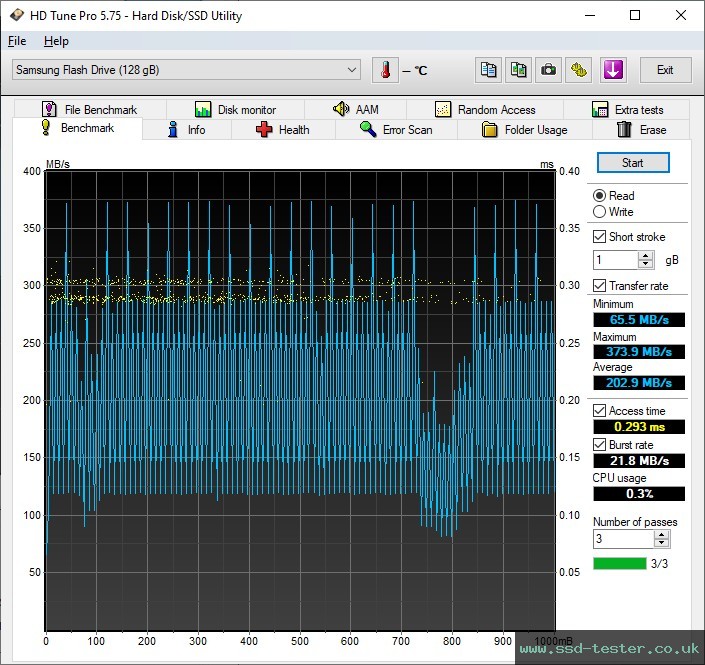This screenshot has width=705, height=665.
Task: Switch to the Disk monitor tab
Action: coord(236,109)
